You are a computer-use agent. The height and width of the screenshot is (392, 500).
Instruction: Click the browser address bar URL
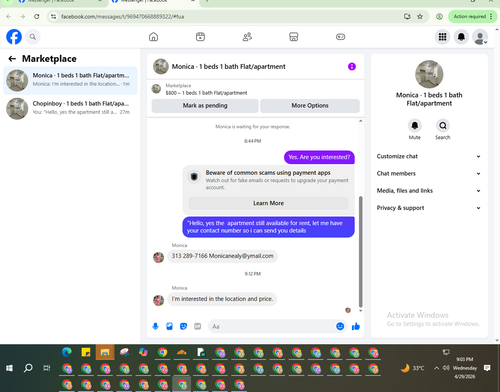(123, 17)
